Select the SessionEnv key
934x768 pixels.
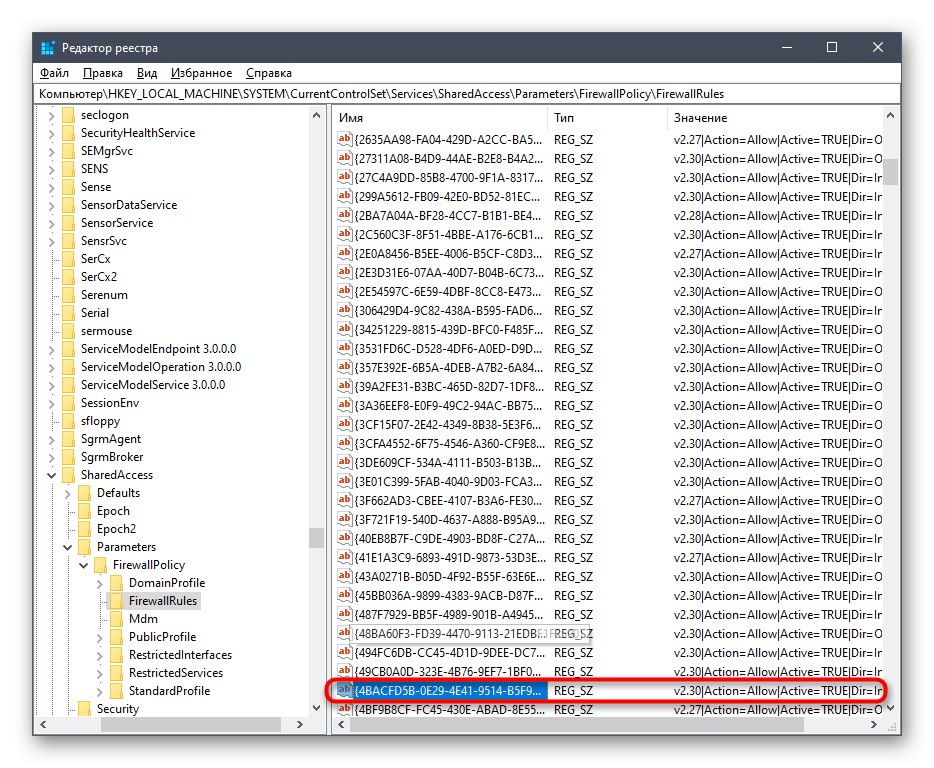click(110, 403)
